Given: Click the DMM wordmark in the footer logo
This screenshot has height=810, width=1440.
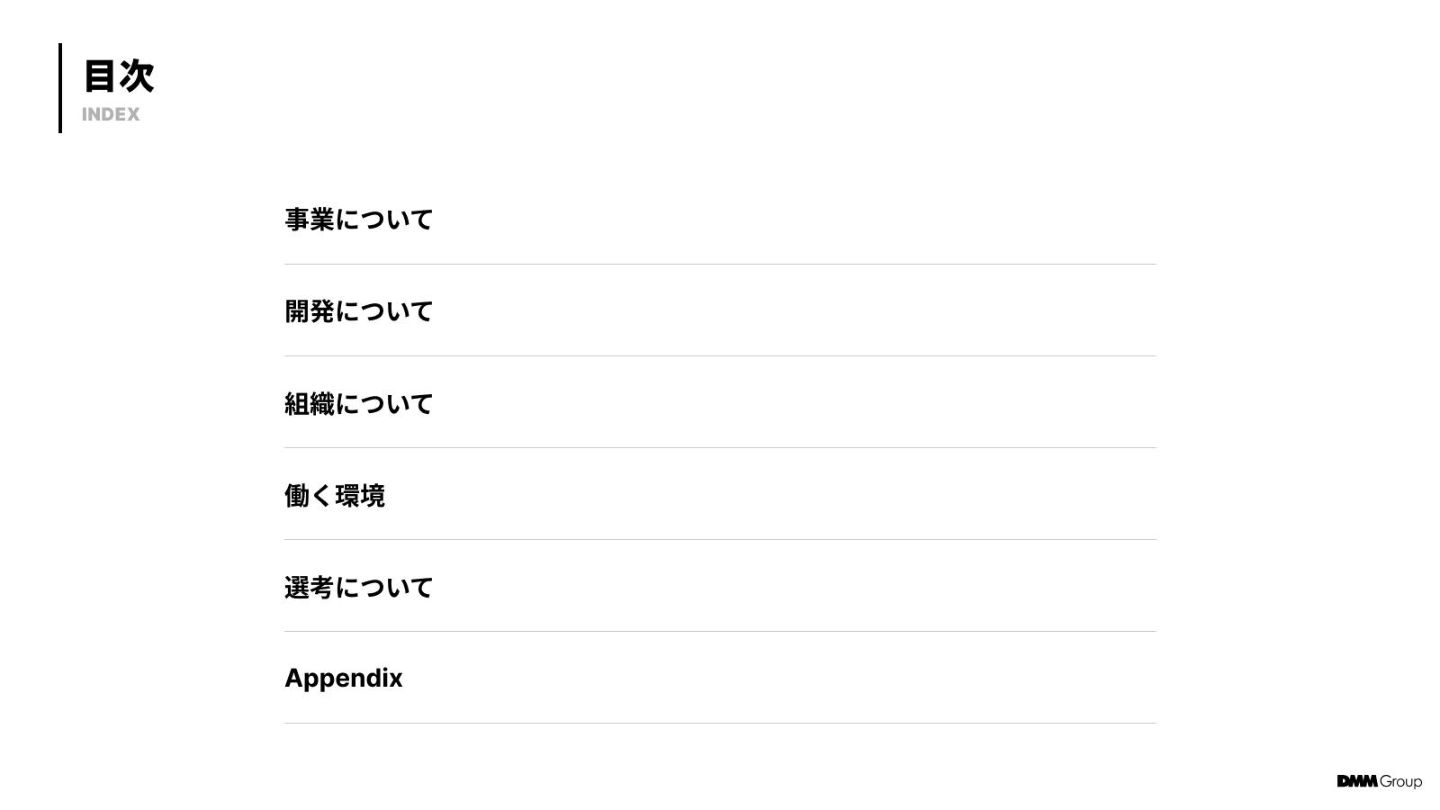Looking at the screenshot, I should click(1357, 781).
